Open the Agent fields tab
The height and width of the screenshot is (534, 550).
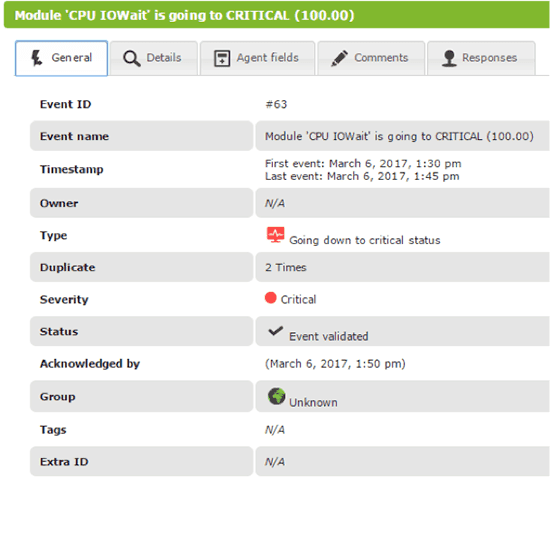click(x=257, y=58)
